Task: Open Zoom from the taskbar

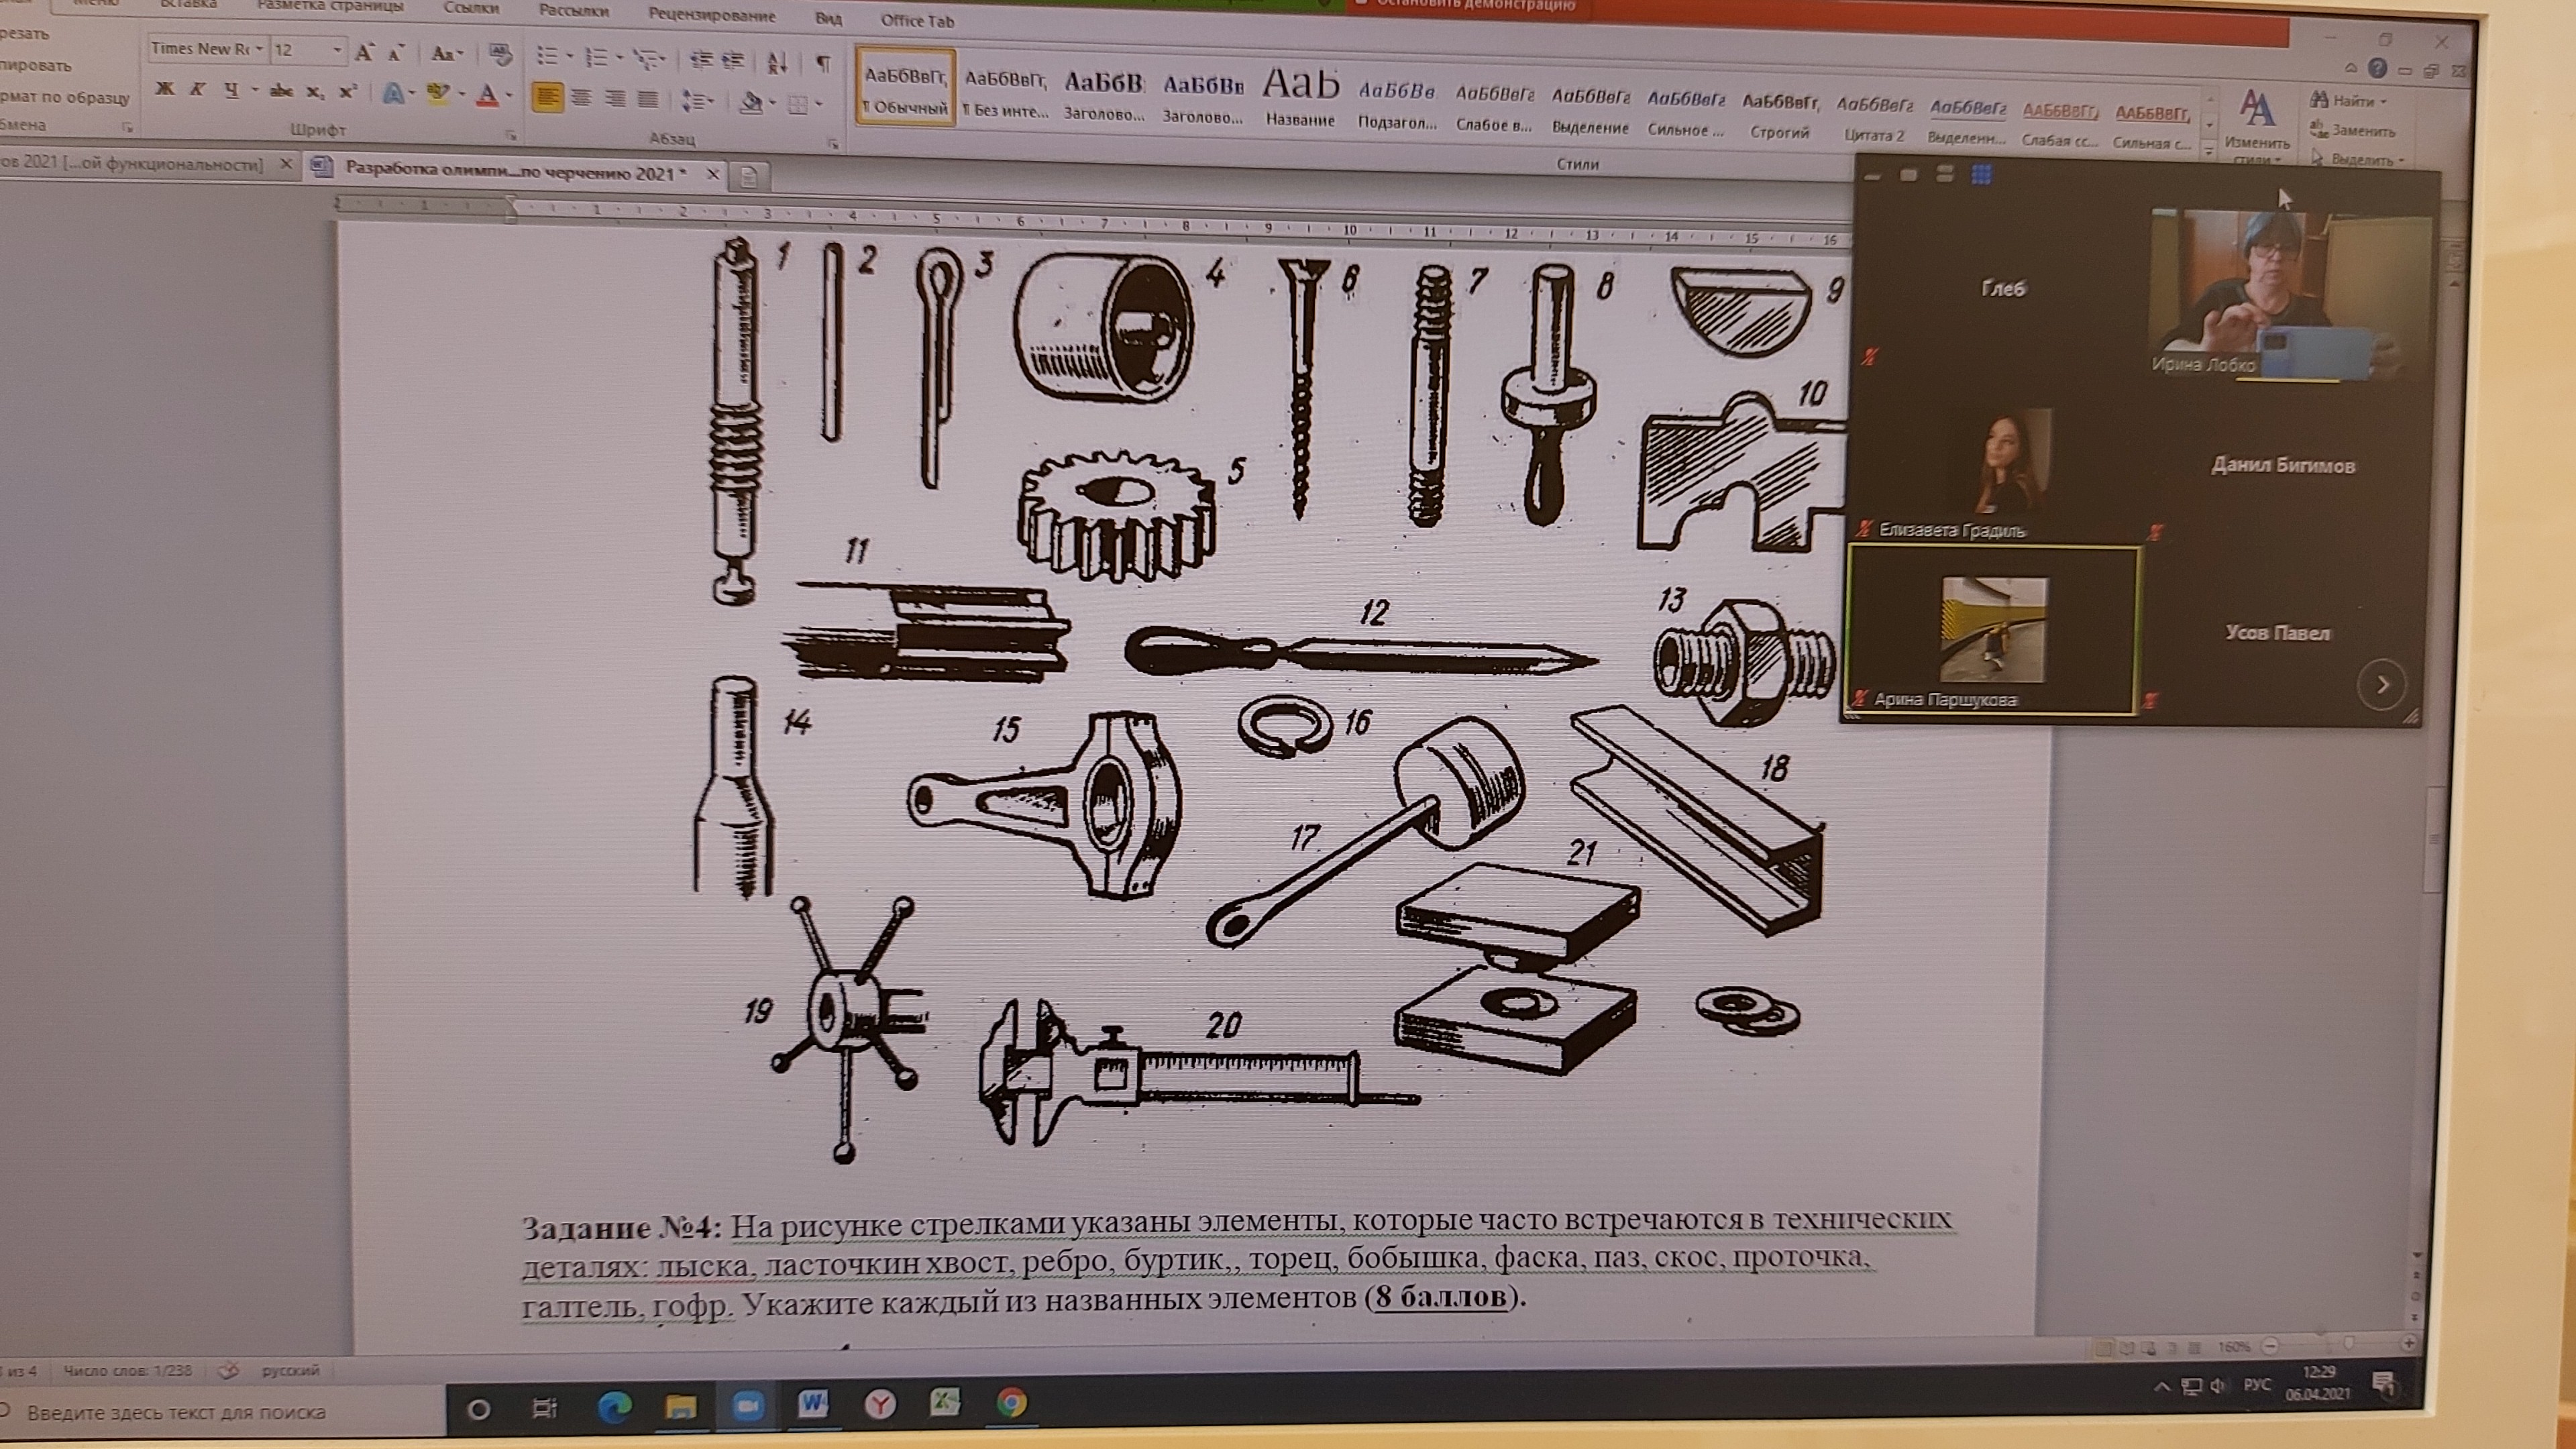Action: click(746, 1406)
